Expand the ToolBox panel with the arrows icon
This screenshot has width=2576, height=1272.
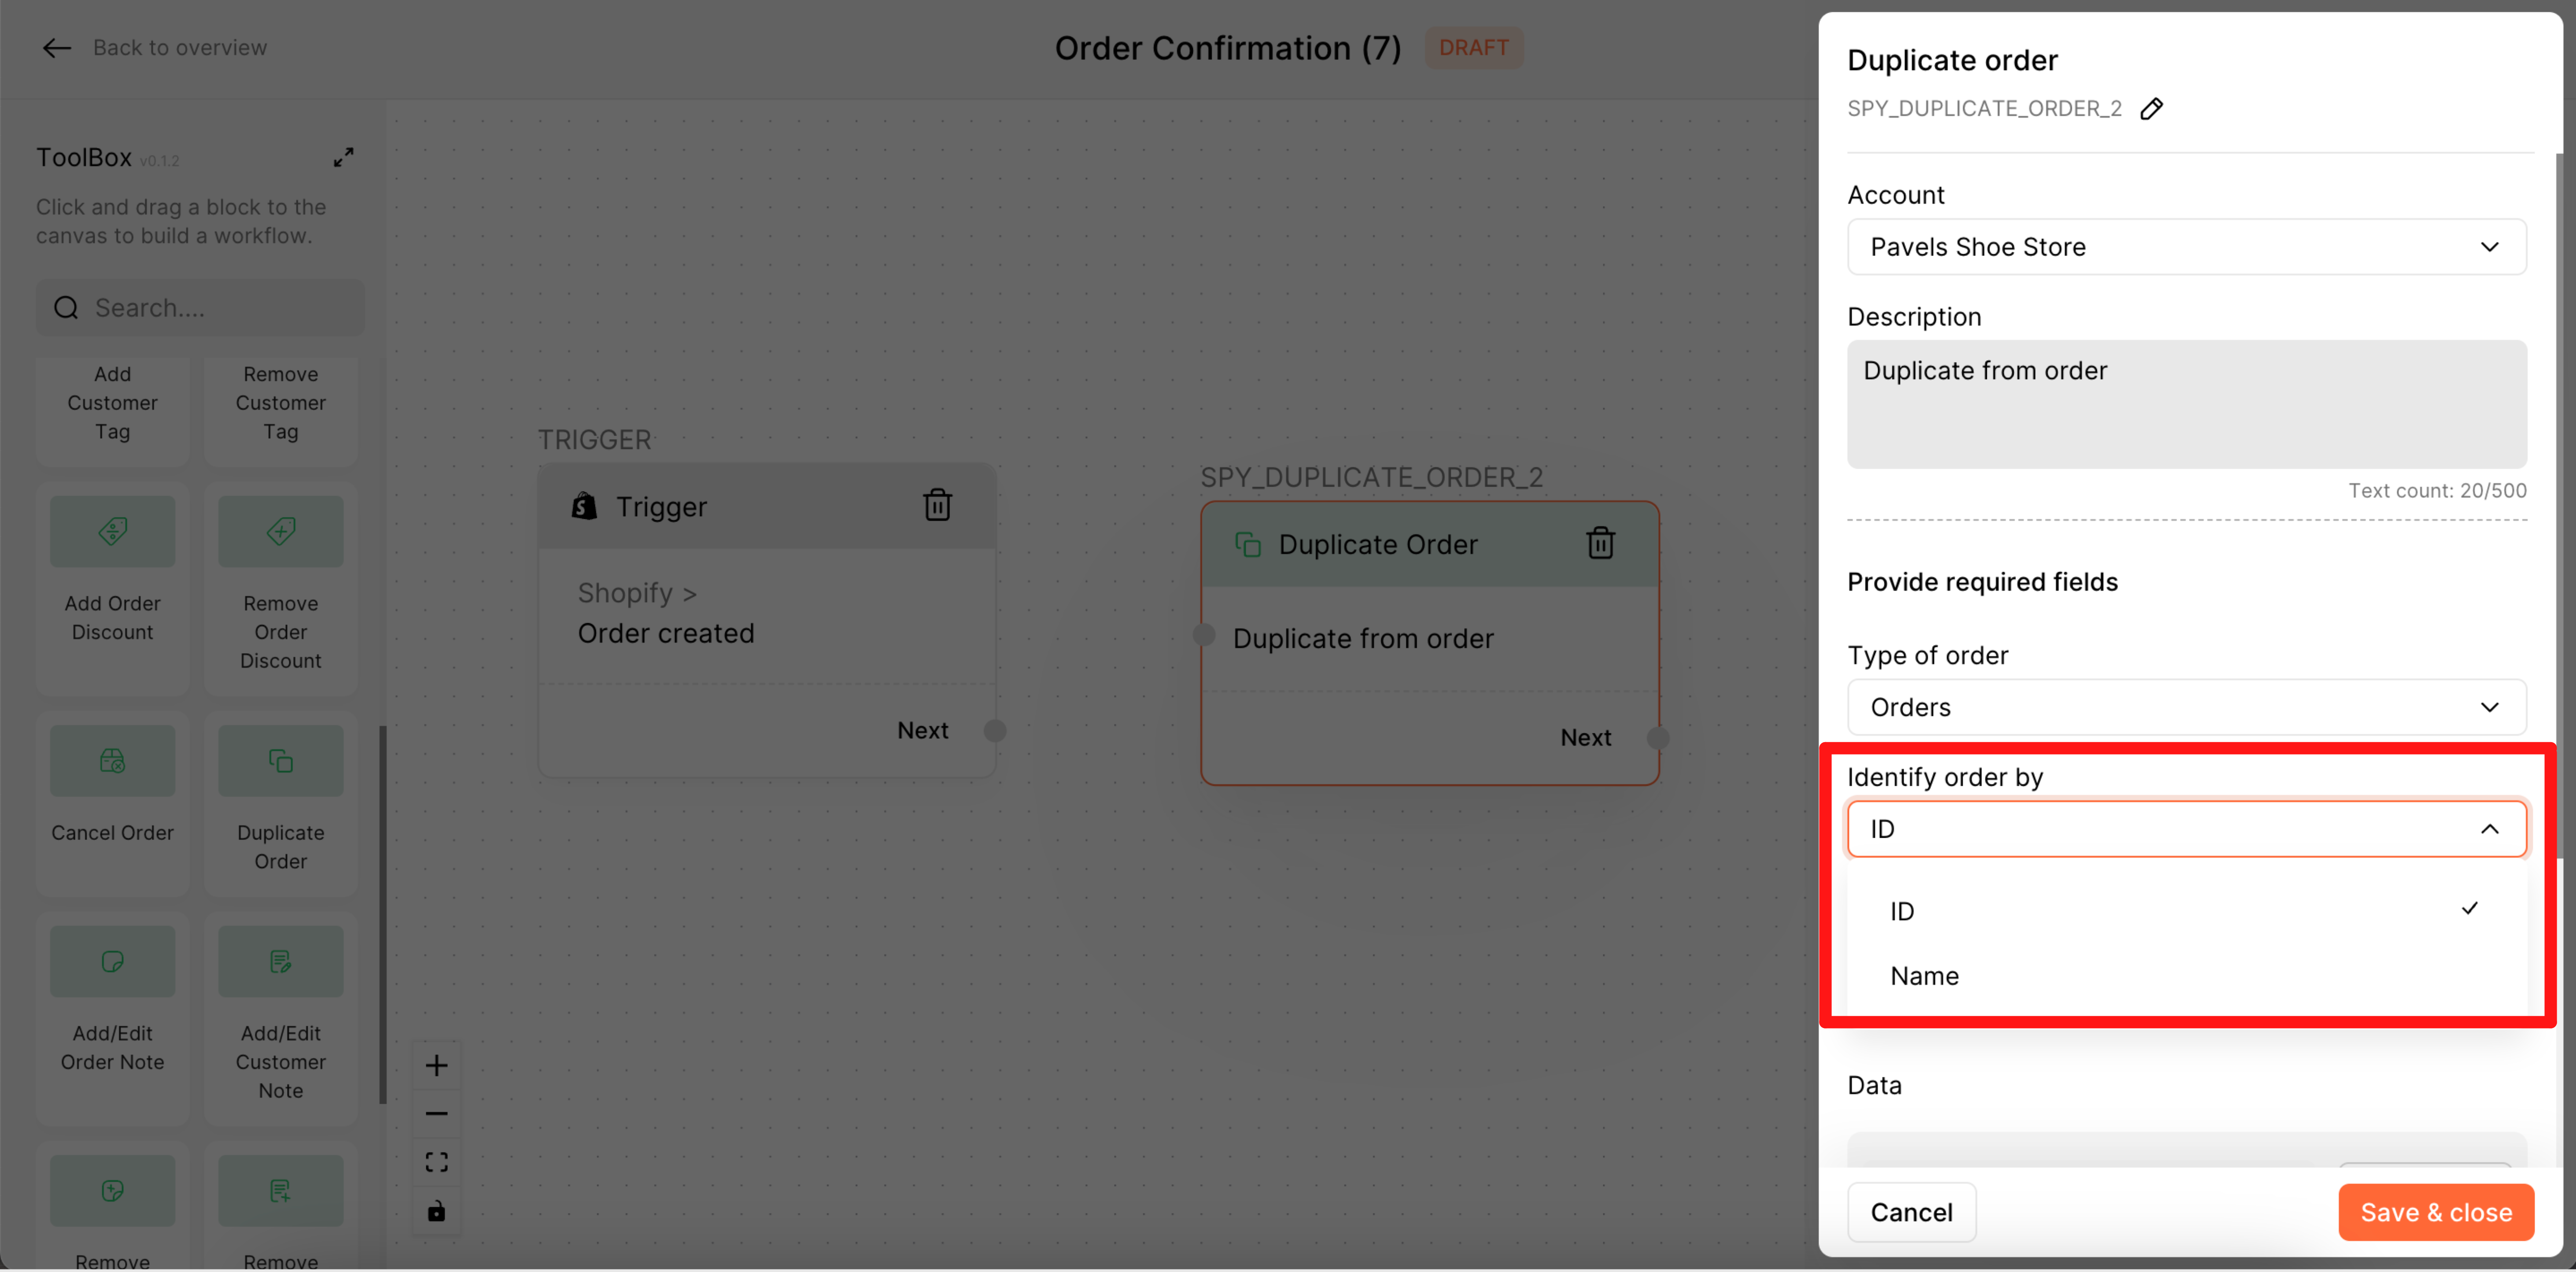pyautogui.click(x=343, y=157)
